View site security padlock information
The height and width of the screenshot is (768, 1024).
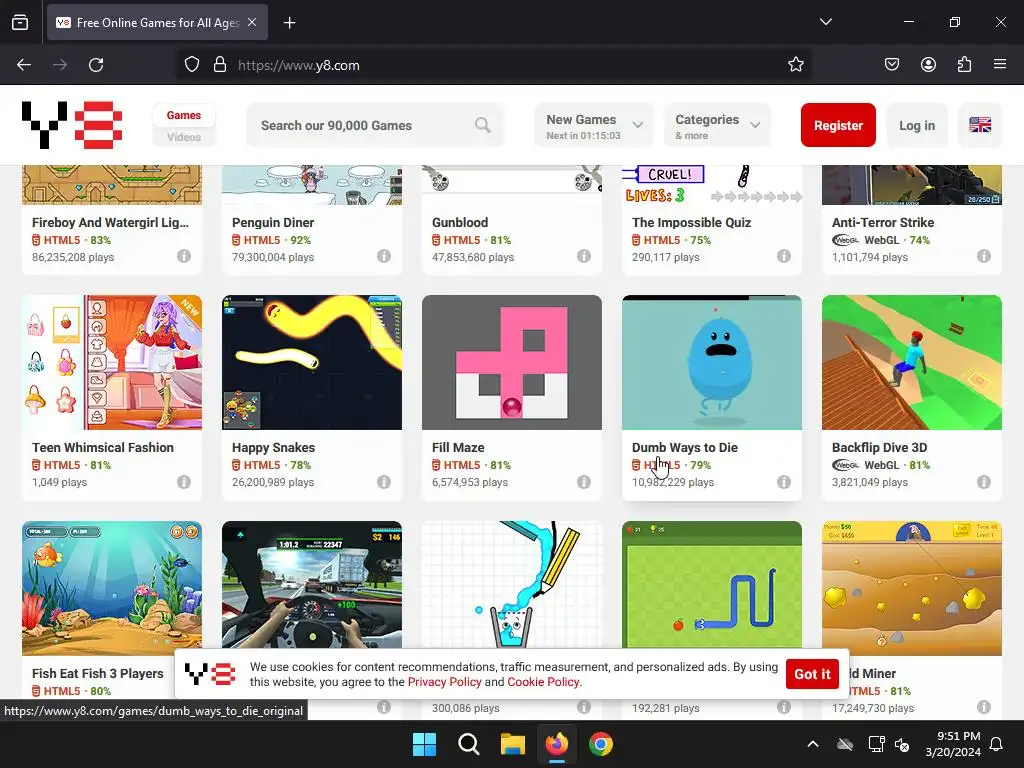(x=220, y=65)
